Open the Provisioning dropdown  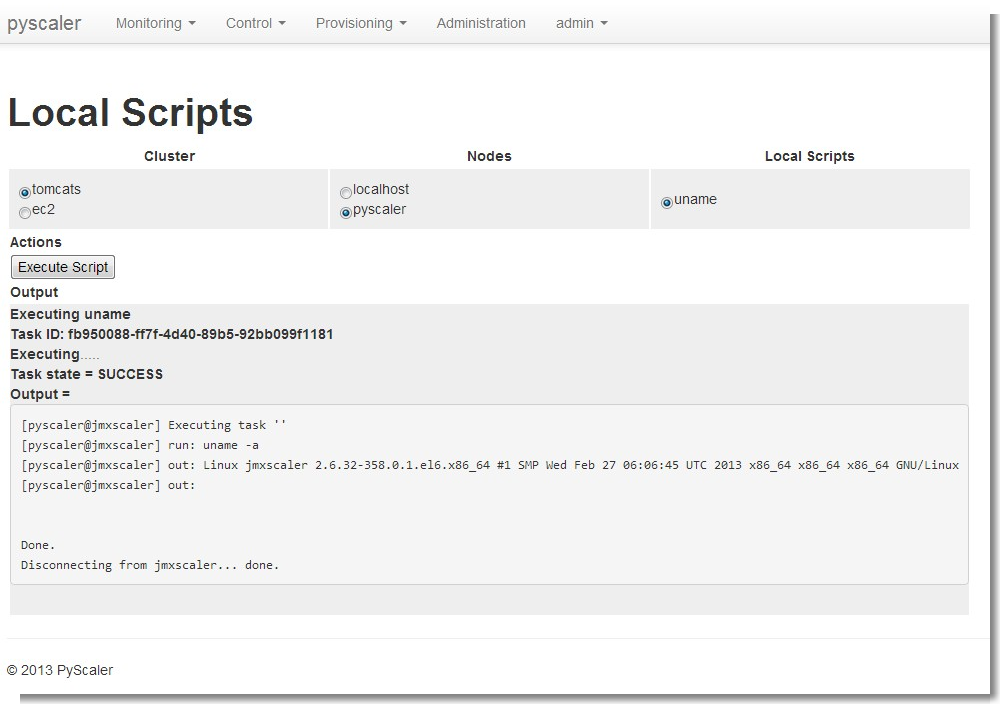coord(361,23)
